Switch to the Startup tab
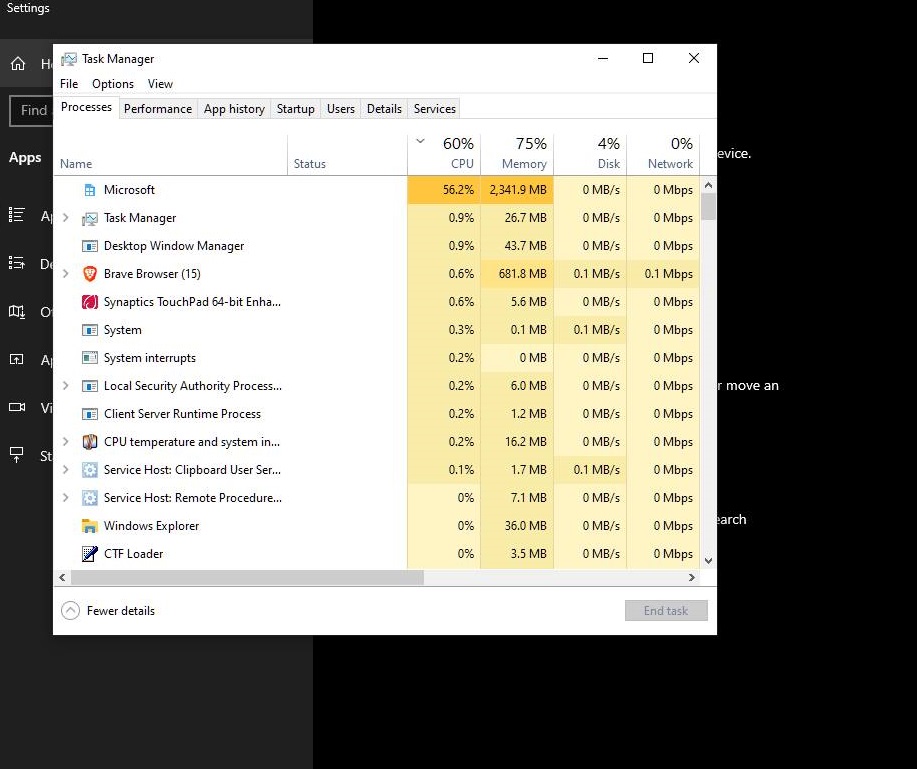The image size is (917, 769). (295, 108)
